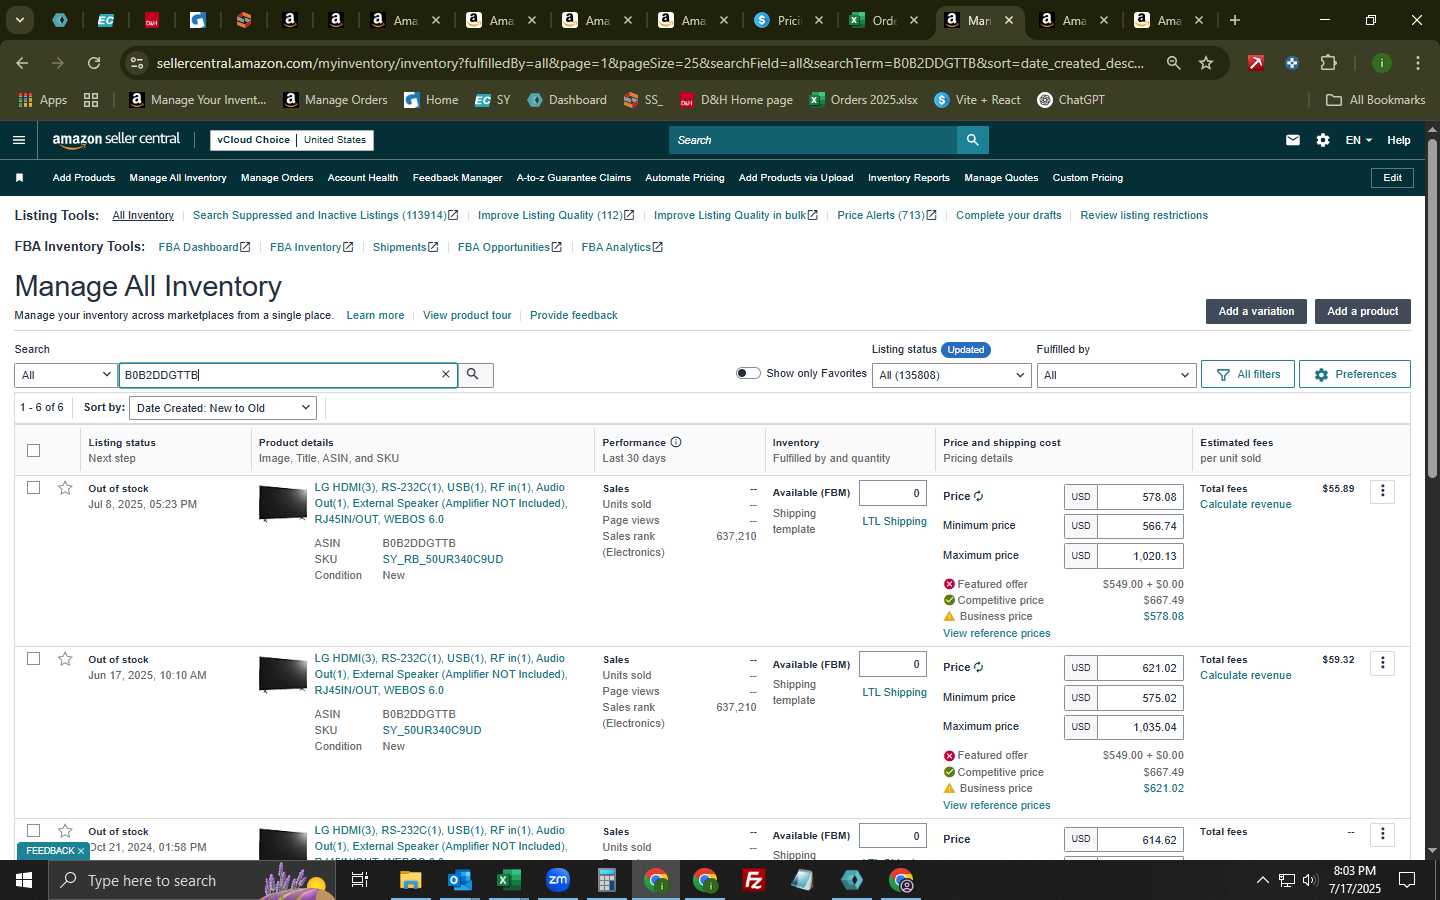The width and height of the screenshot is (1440, 900).
Task: Click the Add a product button
Action: tap(1362, 311)
